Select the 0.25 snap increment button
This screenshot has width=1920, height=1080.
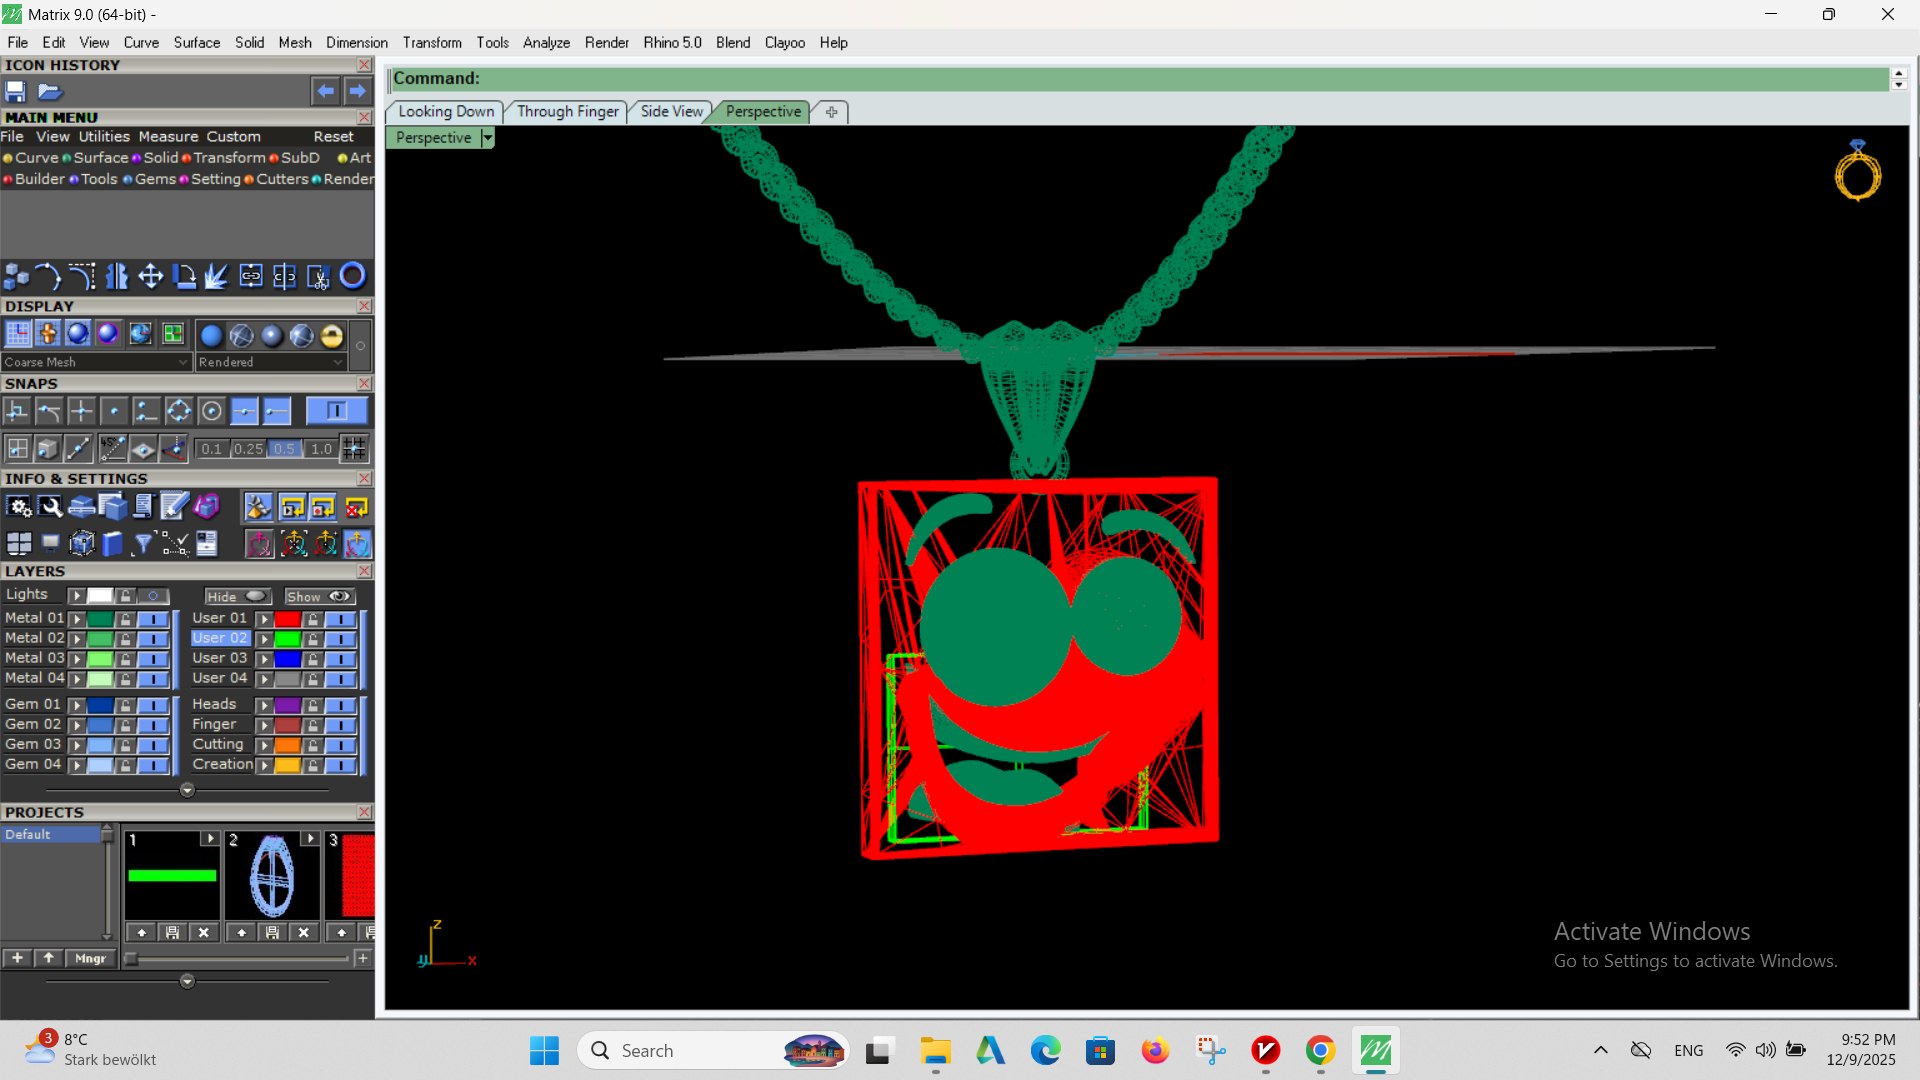click(248, 449)
